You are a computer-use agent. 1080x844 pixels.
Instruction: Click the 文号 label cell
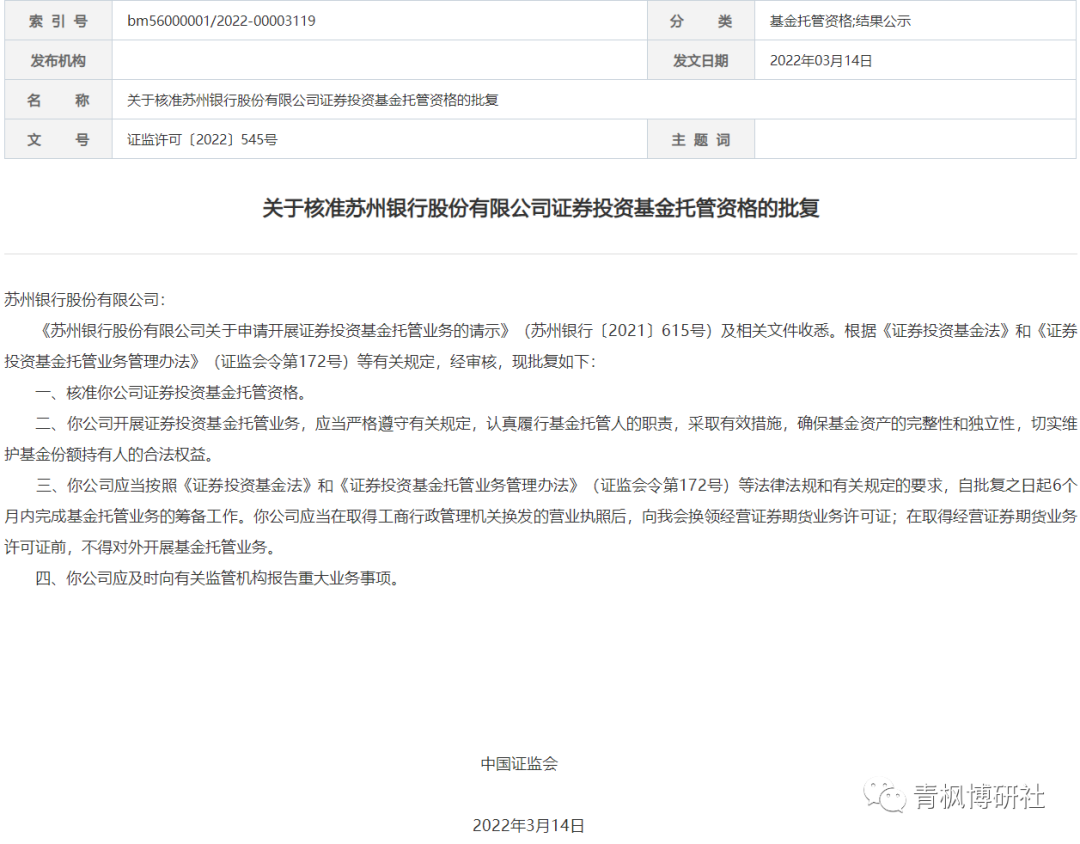click(x=58, y=140)
